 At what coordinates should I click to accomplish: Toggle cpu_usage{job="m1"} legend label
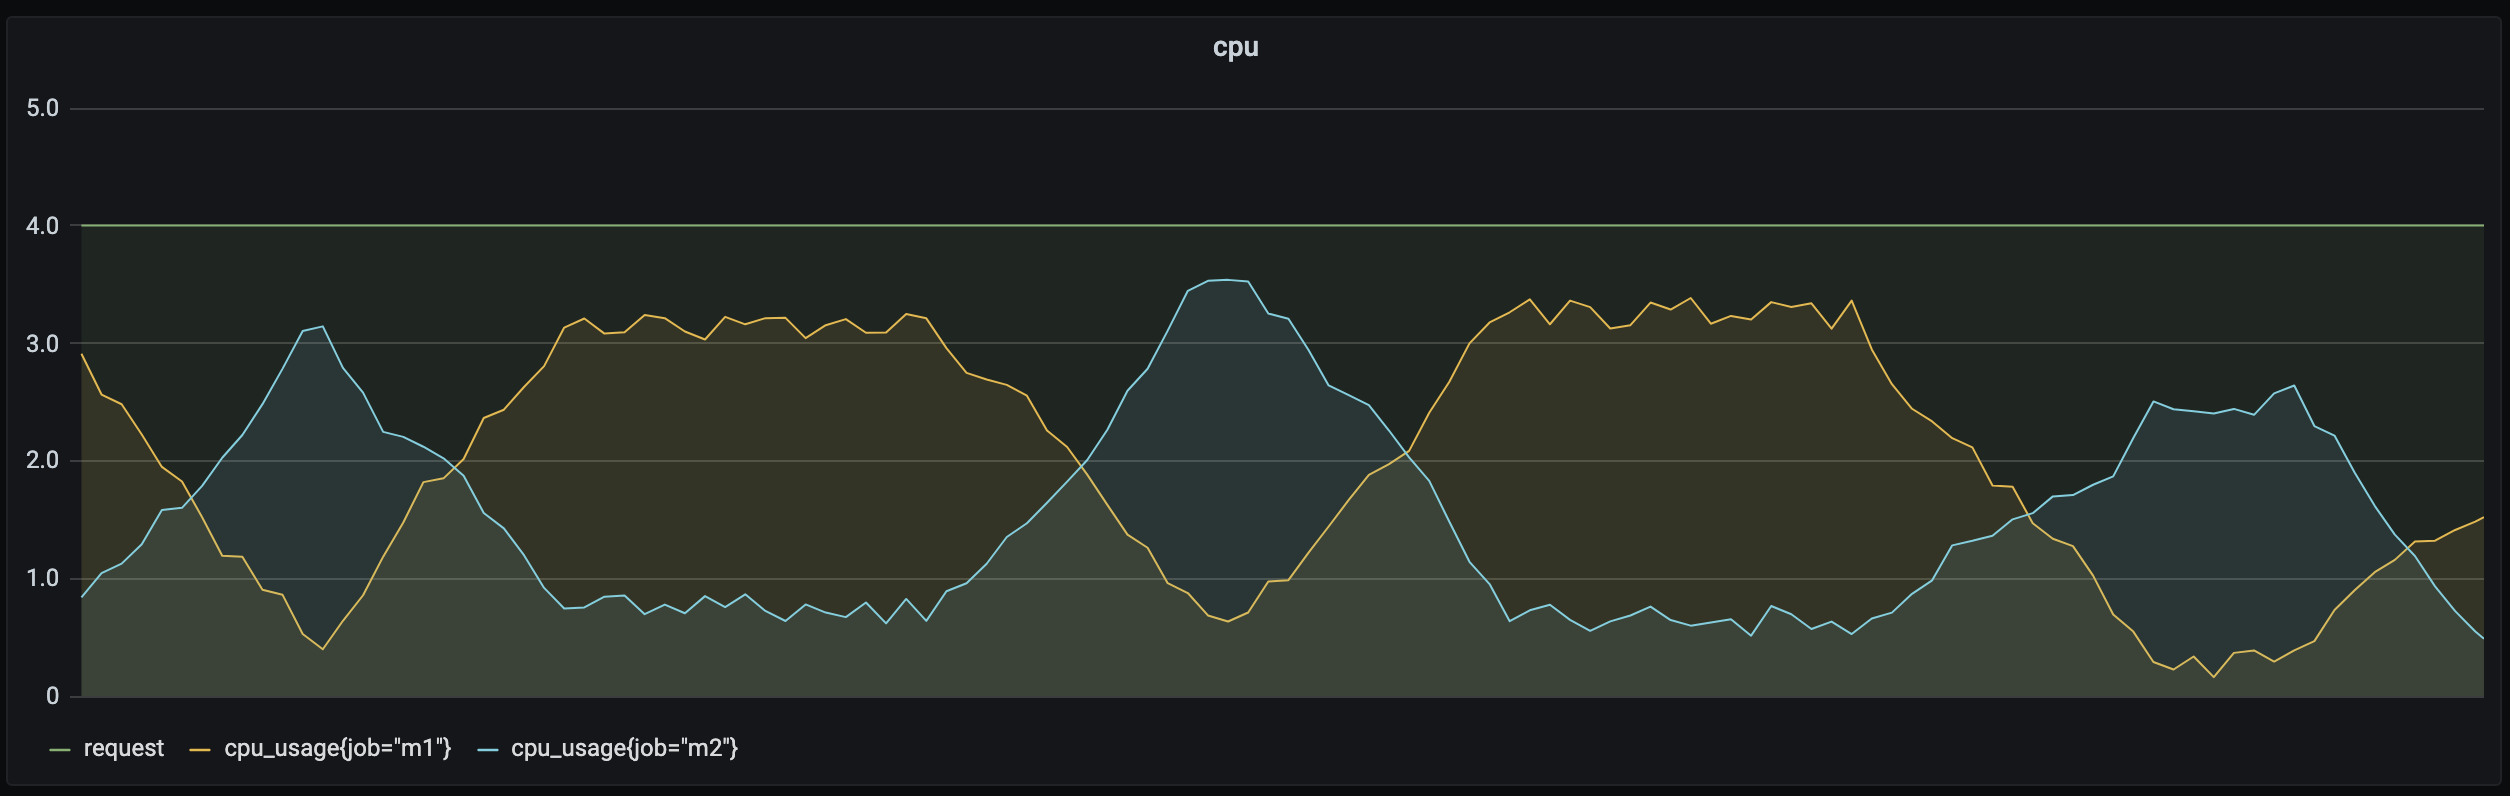[x=337, y=748]
